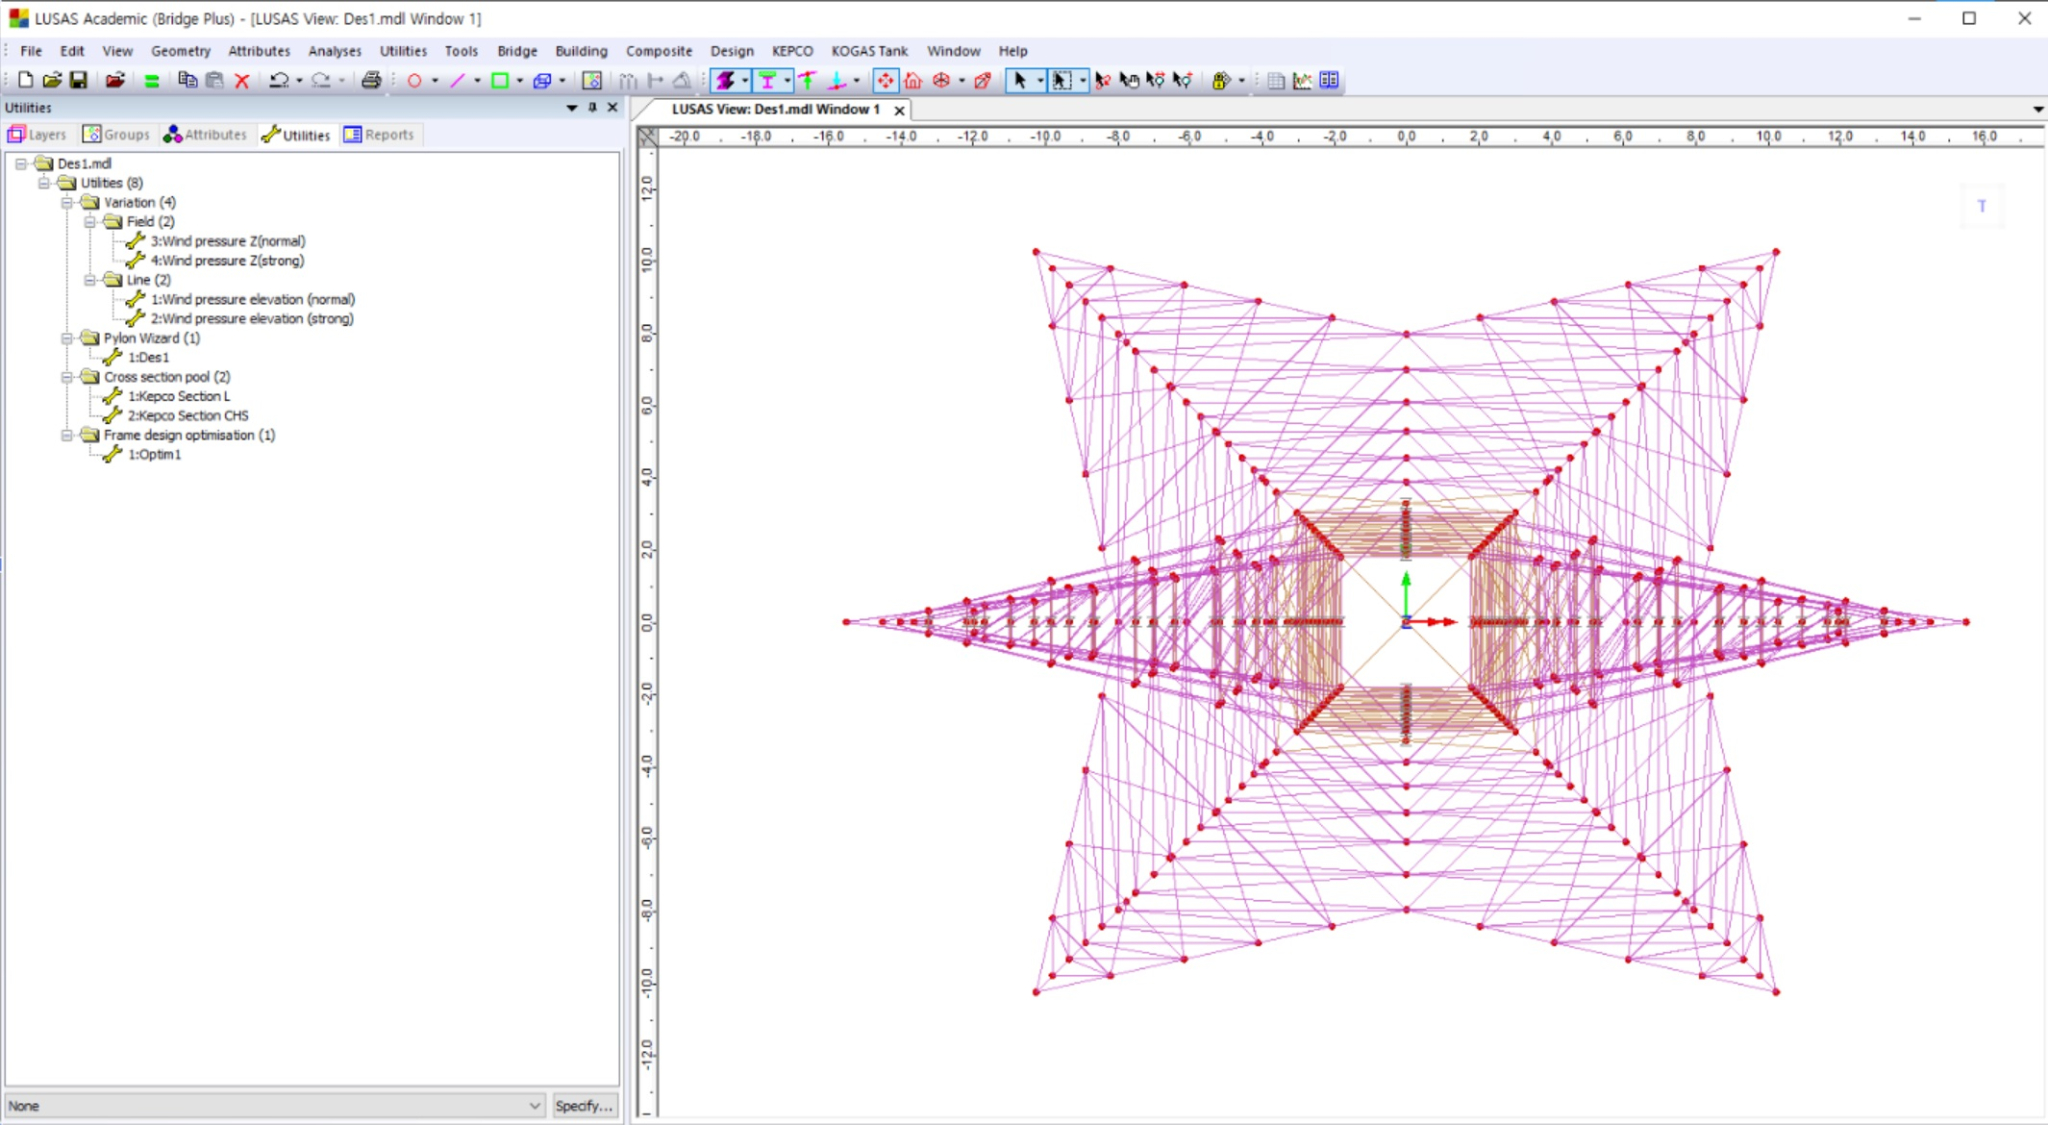This screenshot has height=1125, width=2048.
Task: Open the KEPCO menu
Action: [x=791, y=51]
